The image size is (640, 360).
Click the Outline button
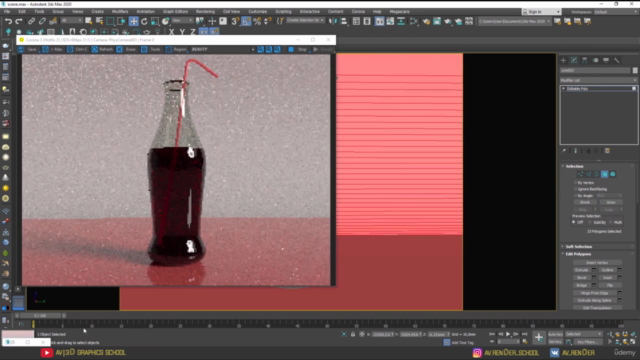click(x=607, y=270)
